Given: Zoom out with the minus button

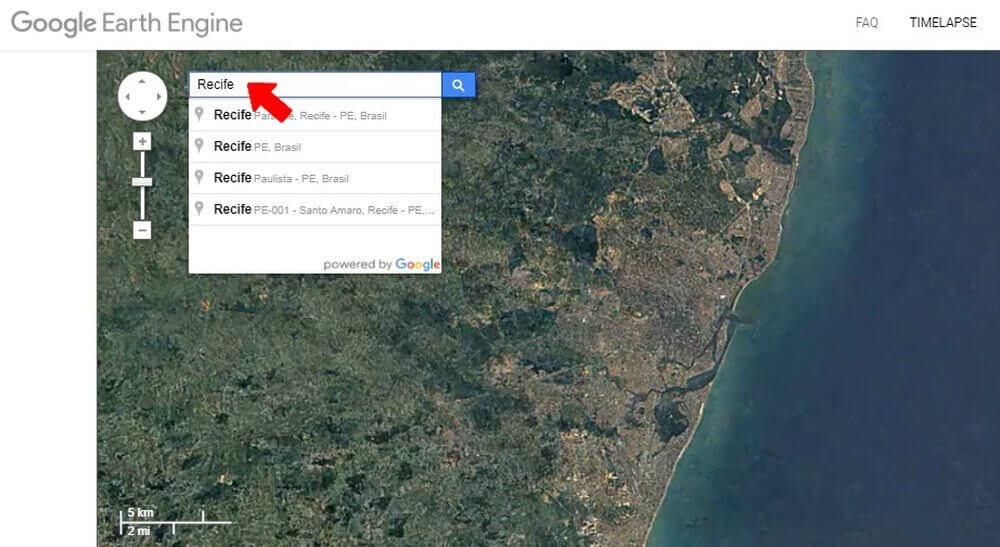Looking at the screenshot, I should pyautogui.click(x=142, y=230).
